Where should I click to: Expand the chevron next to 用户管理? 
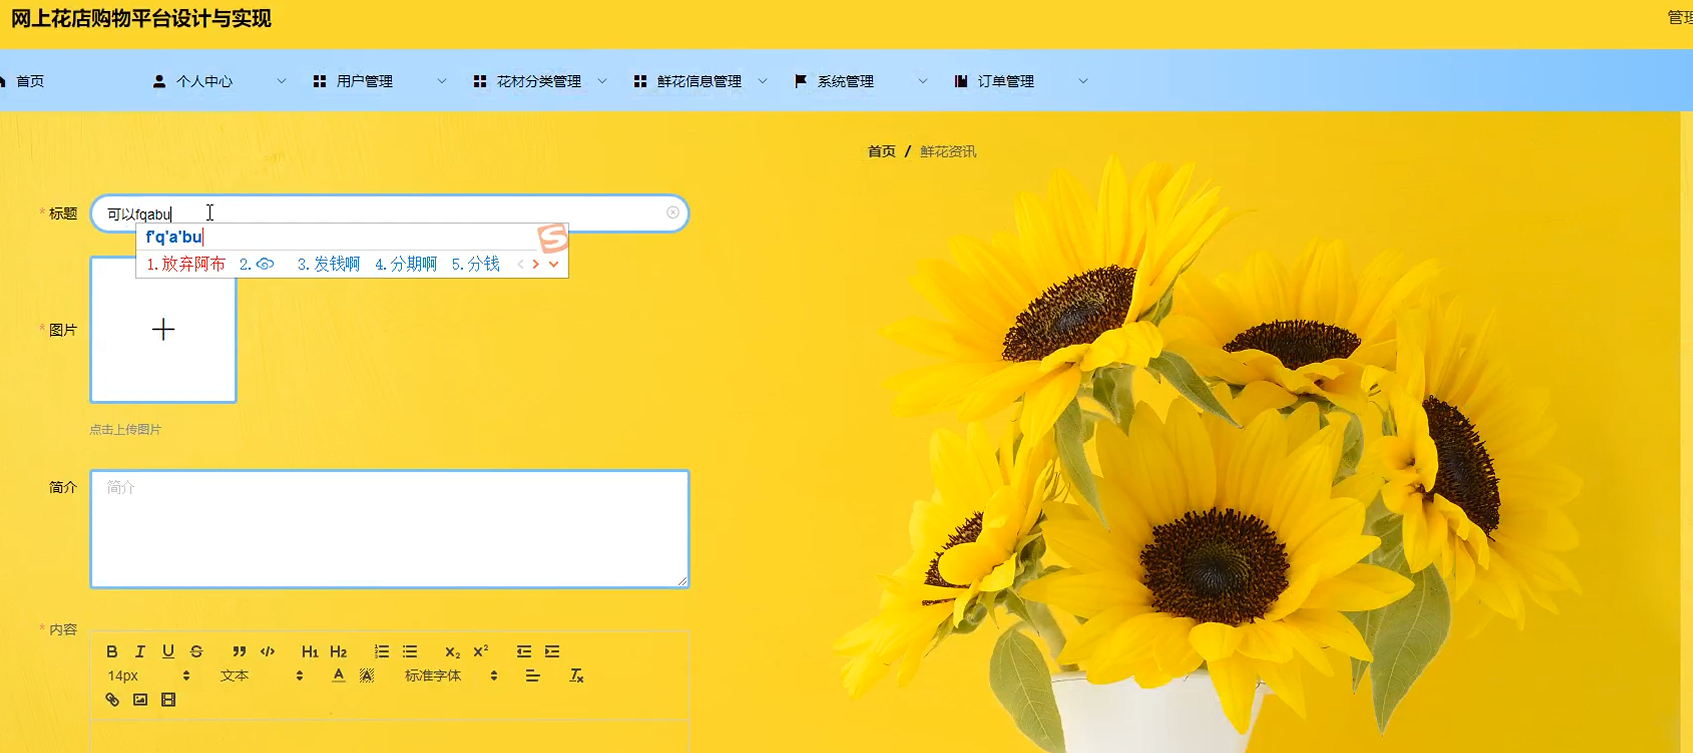pos(441,81)
